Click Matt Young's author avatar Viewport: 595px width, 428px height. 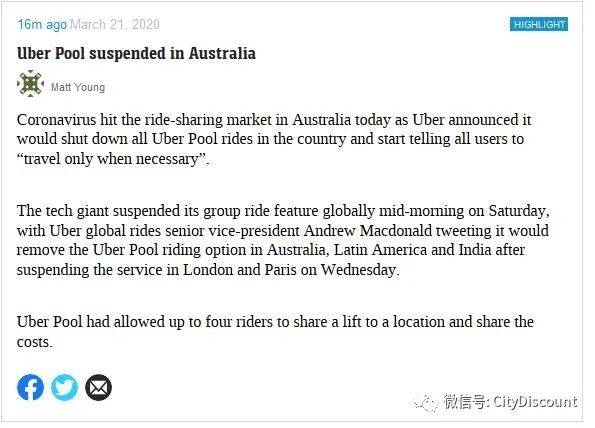pyautogui.click(x=30, y=84)
